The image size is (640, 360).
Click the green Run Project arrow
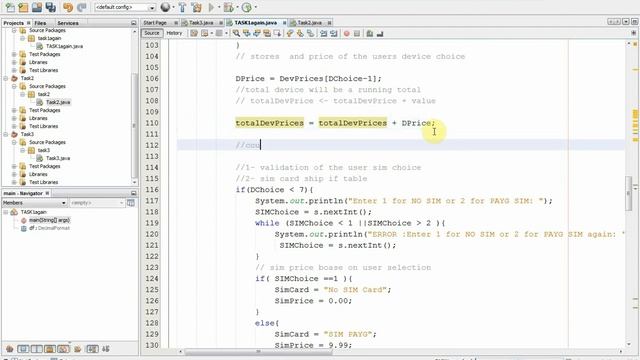click(x=211, y=7)
